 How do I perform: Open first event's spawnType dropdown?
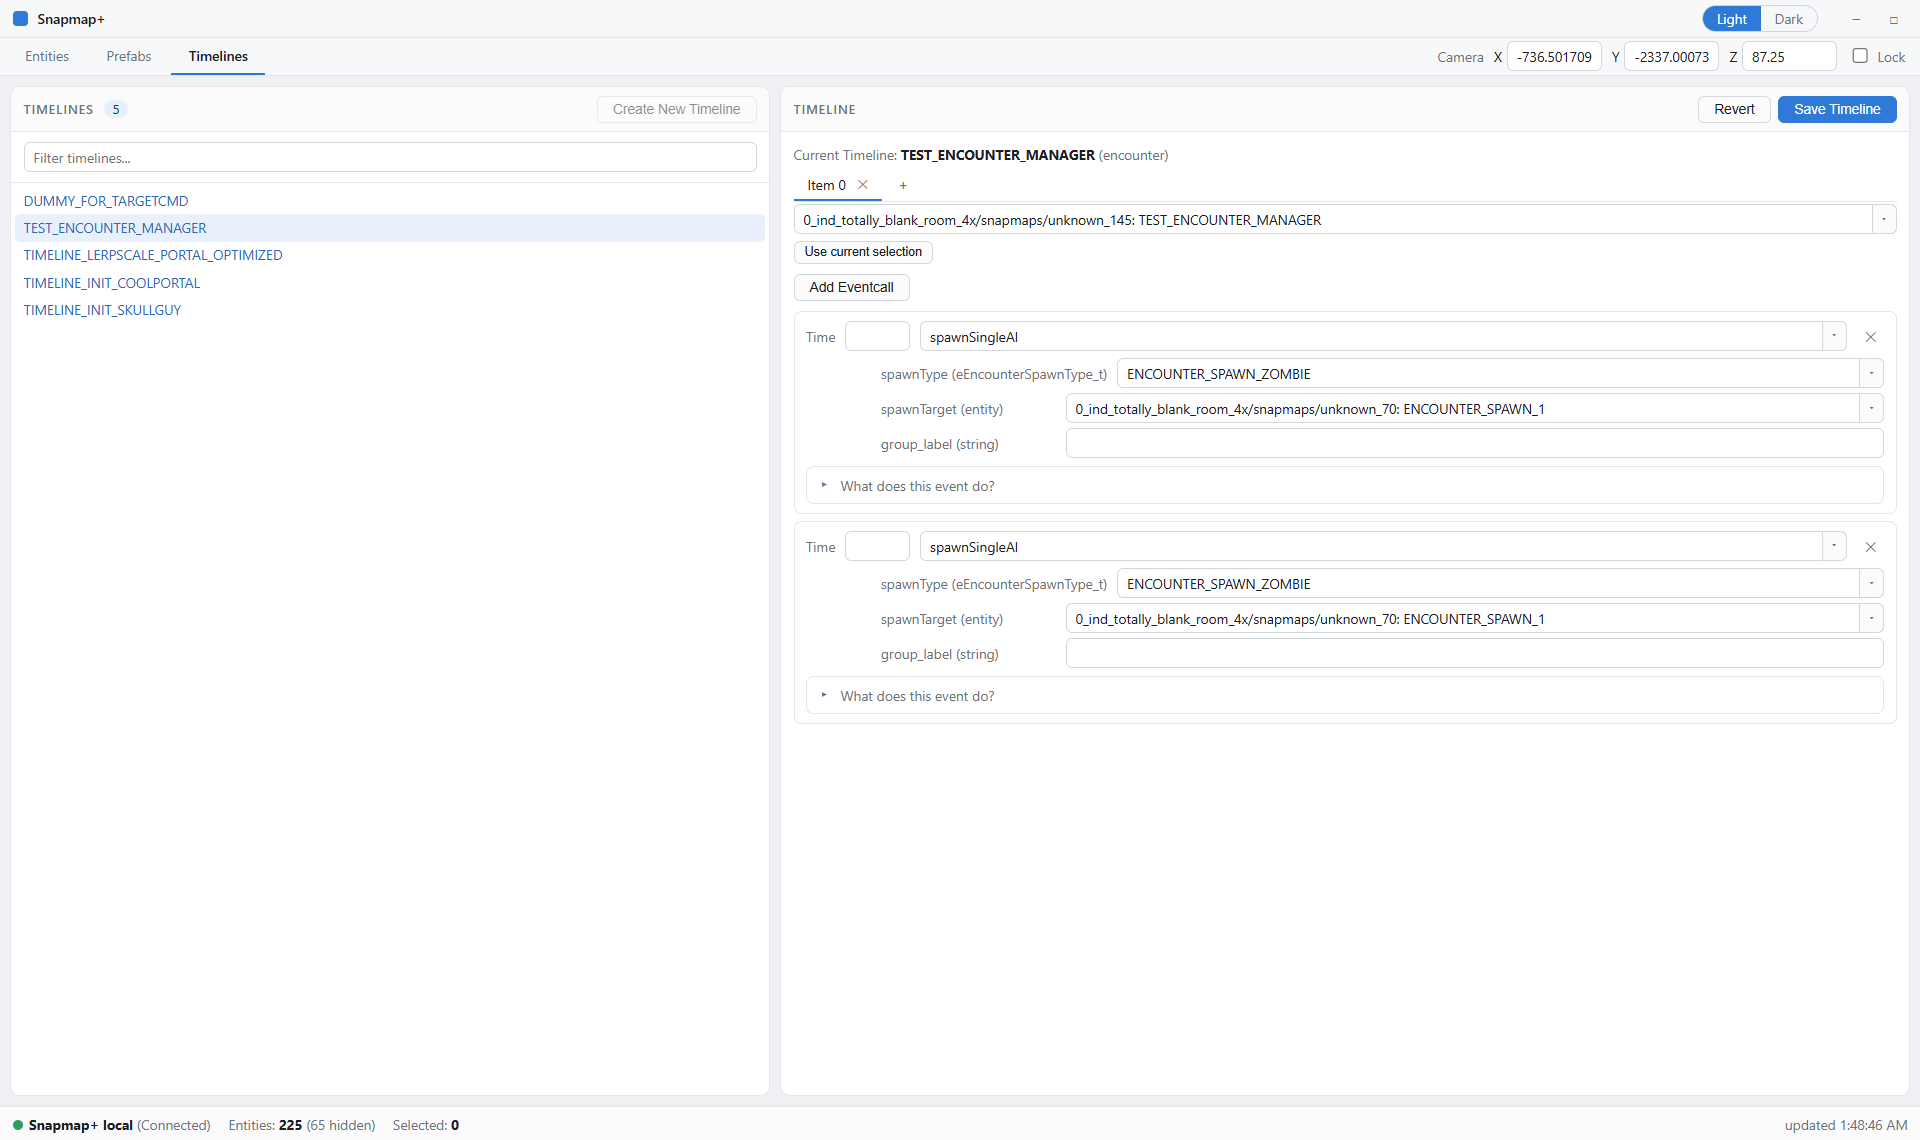click(1871, 374)
